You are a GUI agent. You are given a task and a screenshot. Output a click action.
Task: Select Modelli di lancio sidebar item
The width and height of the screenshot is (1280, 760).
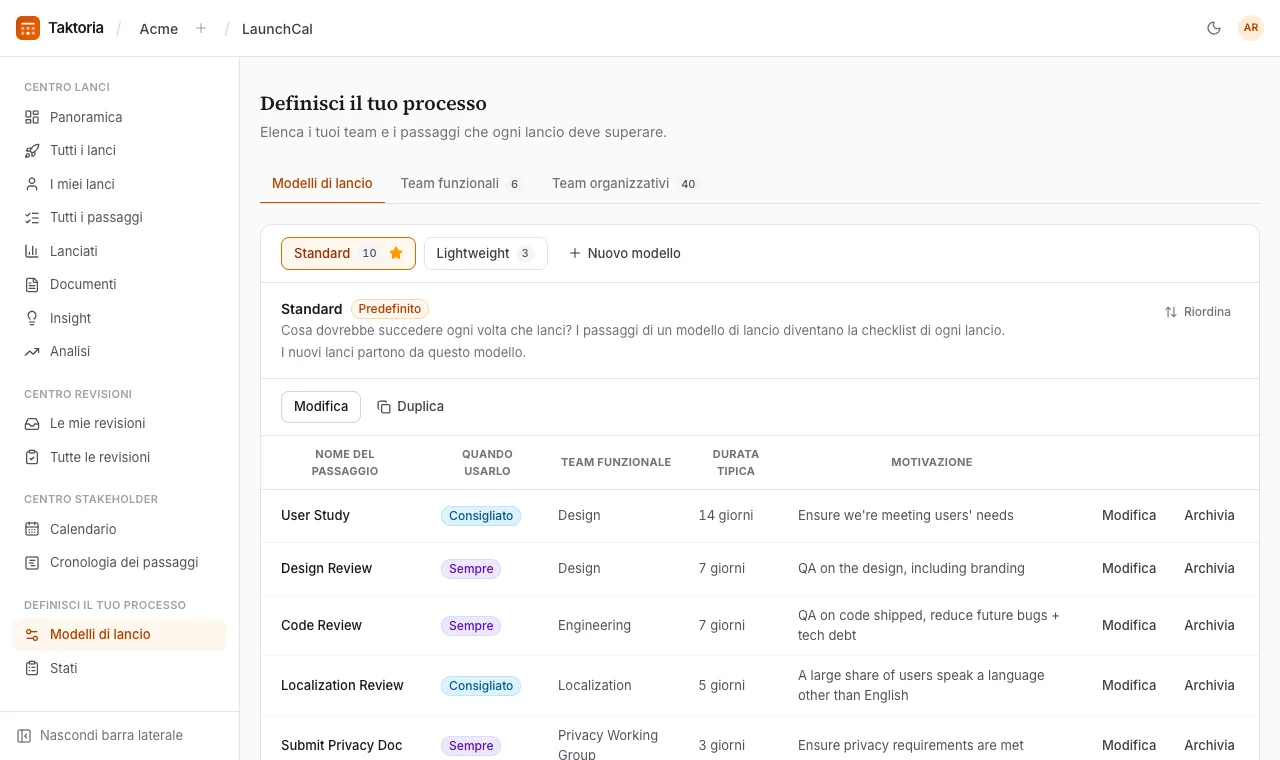[x=119, y=634]
